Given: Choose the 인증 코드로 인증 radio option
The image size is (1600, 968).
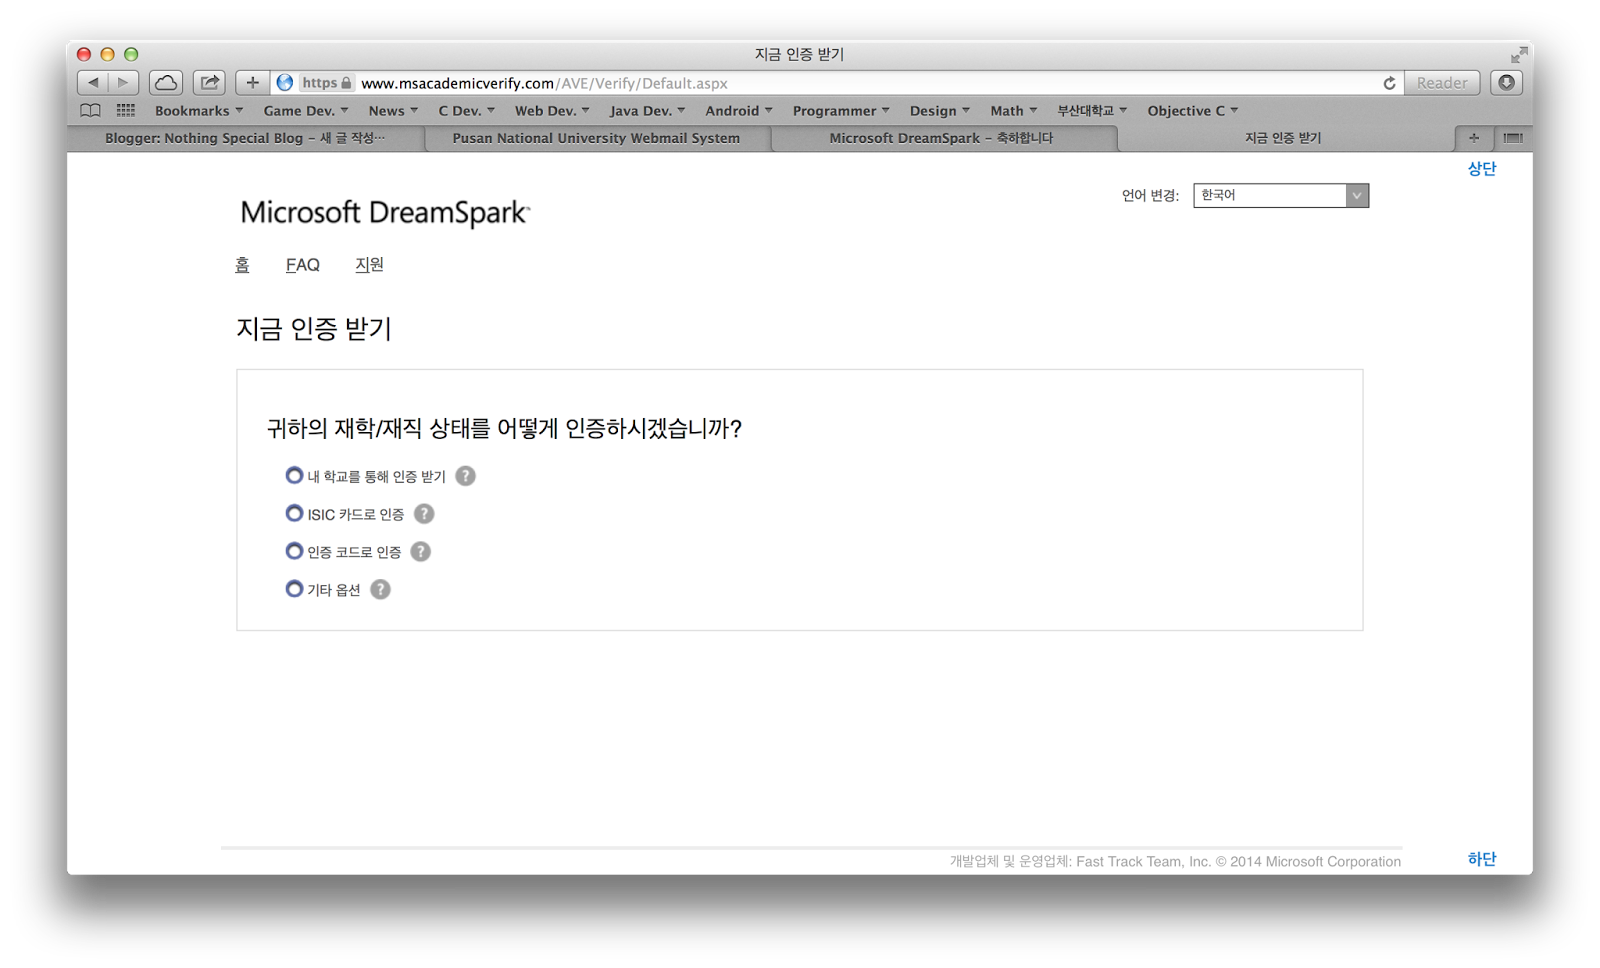Looking at the screenshot, I should (x=294, y=552).
